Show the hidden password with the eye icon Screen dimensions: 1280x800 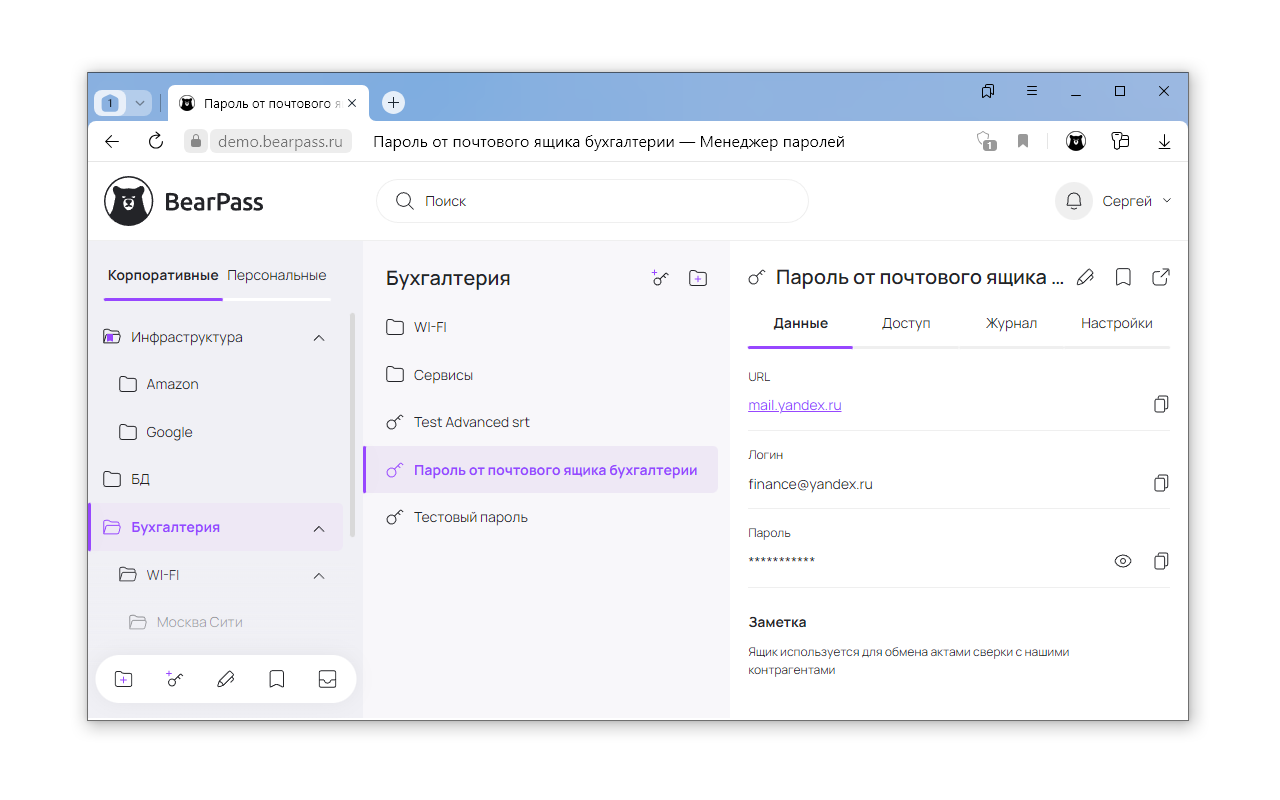(1123, 561)
